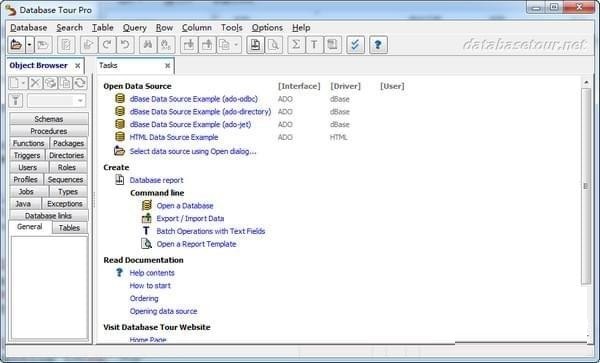The image size is (600, 363).
Task: Click the report preview magnifier icon
Action: (274, 45)
